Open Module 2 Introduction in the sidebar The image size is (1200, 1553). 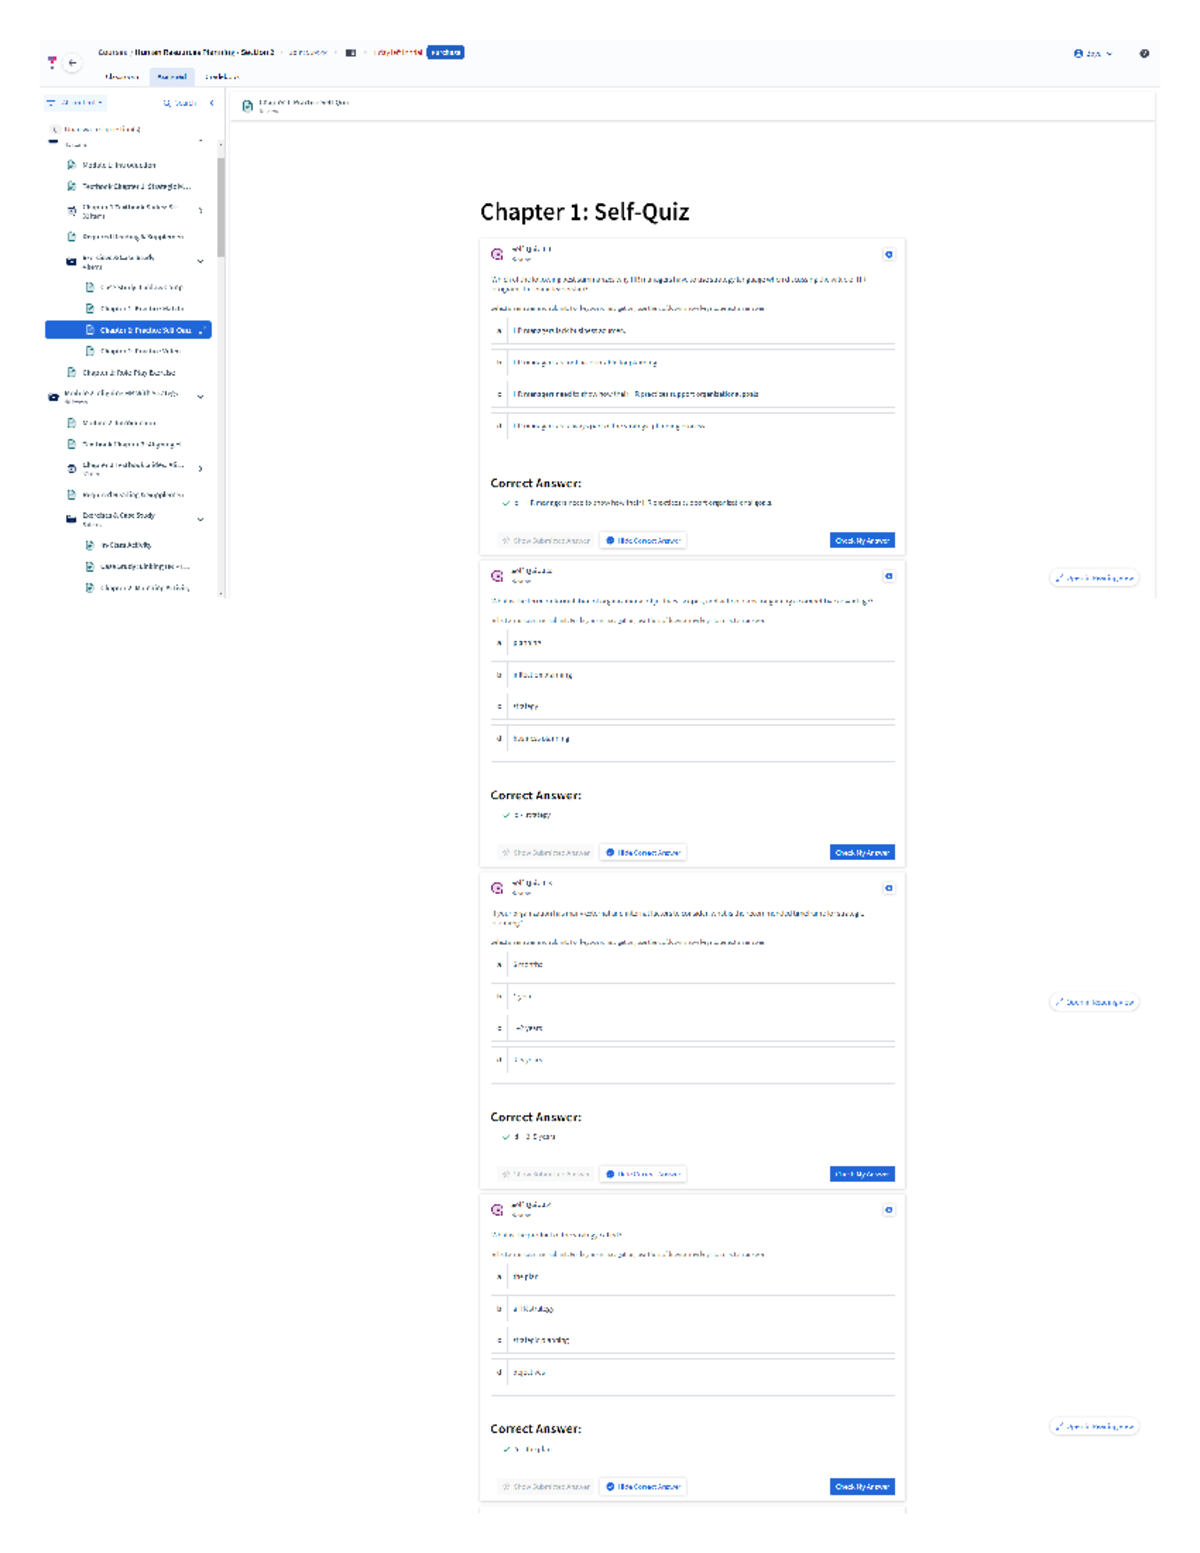click(x=119, y=423)
